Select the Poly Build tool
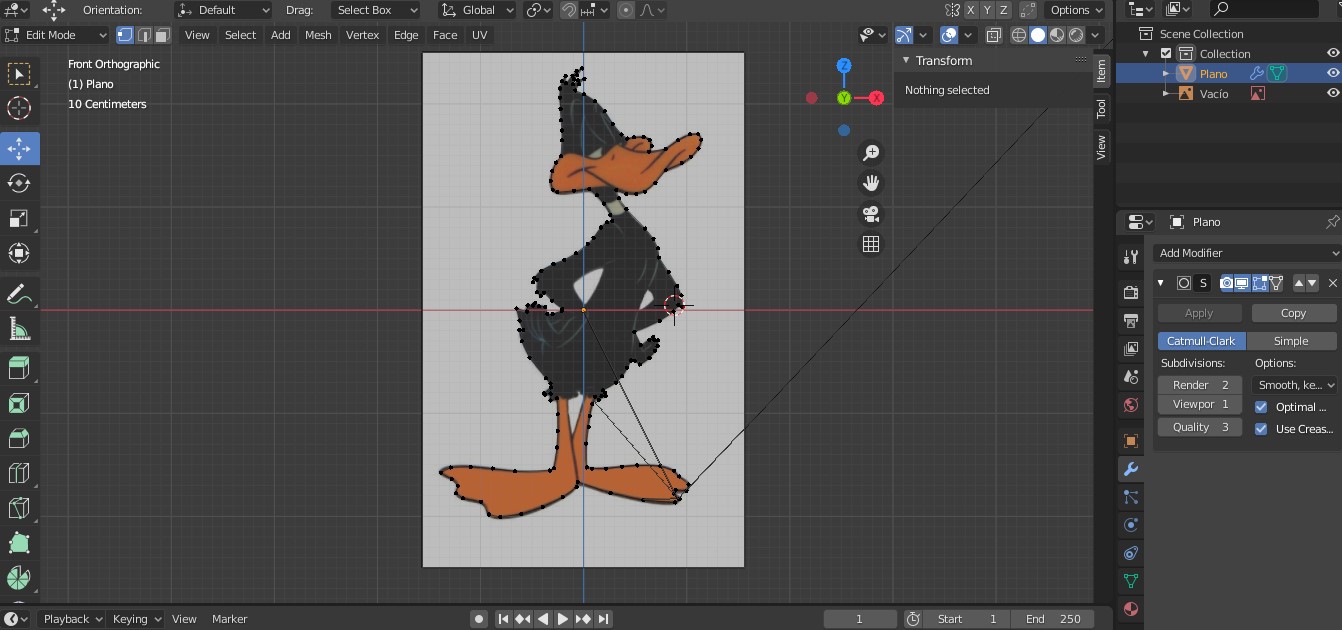Image resolution: width=1342 pixels, height=630 pixels. (19, 543)
